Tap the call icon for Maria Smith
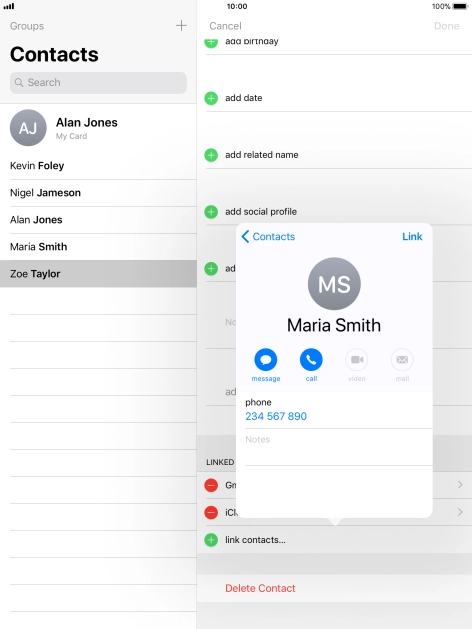 tap(311, 360)
